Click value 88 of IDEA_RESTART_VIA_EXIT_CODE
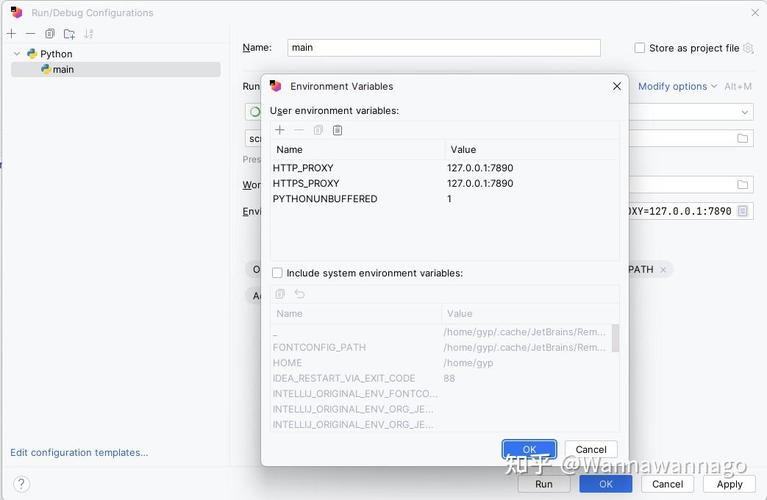The image size is (767, 500). point(449,378)
